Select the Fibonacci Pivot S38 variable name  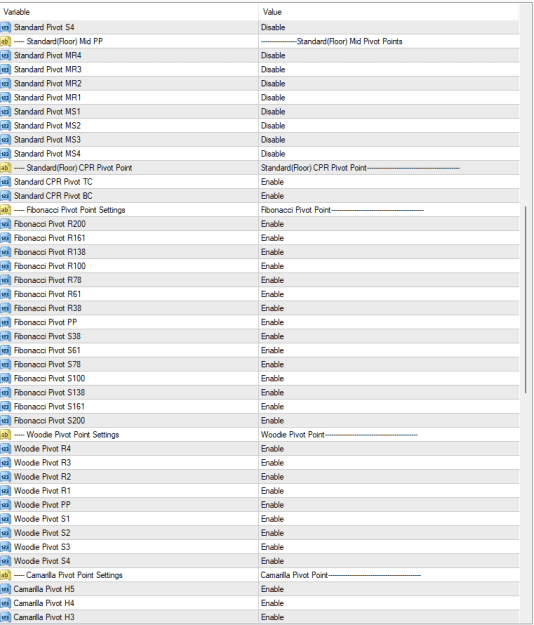click(x=47, y=336)
